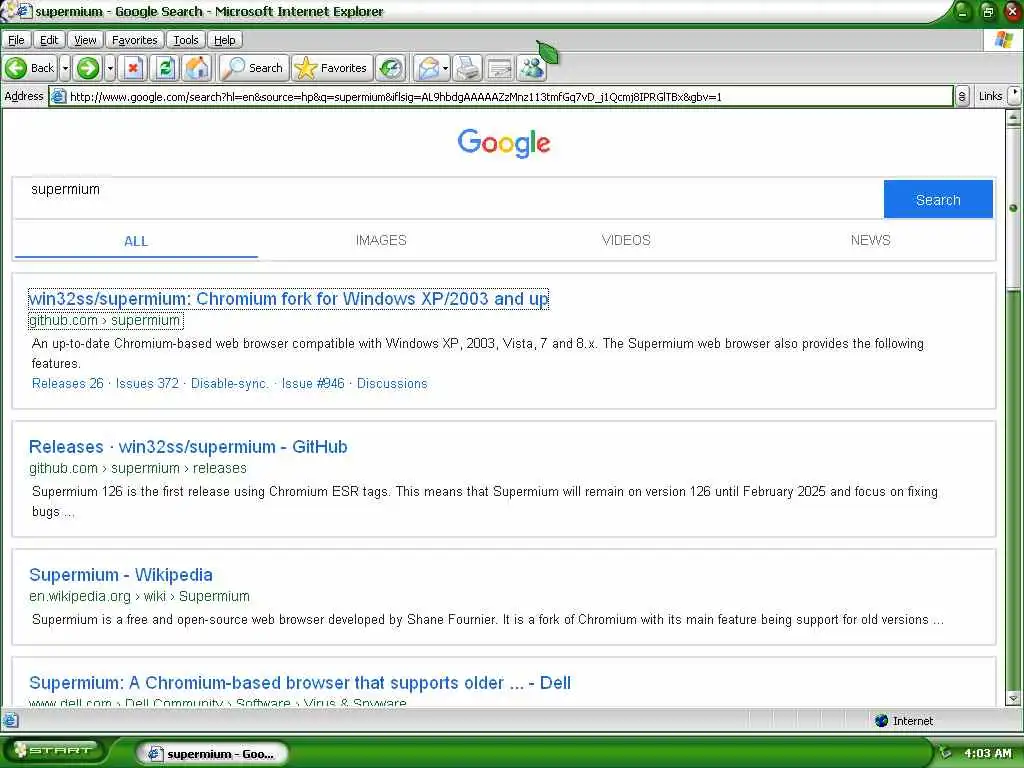
Task: Stop page loading with the red X icon
Action: pyautogui.click(x=133, y=68)
